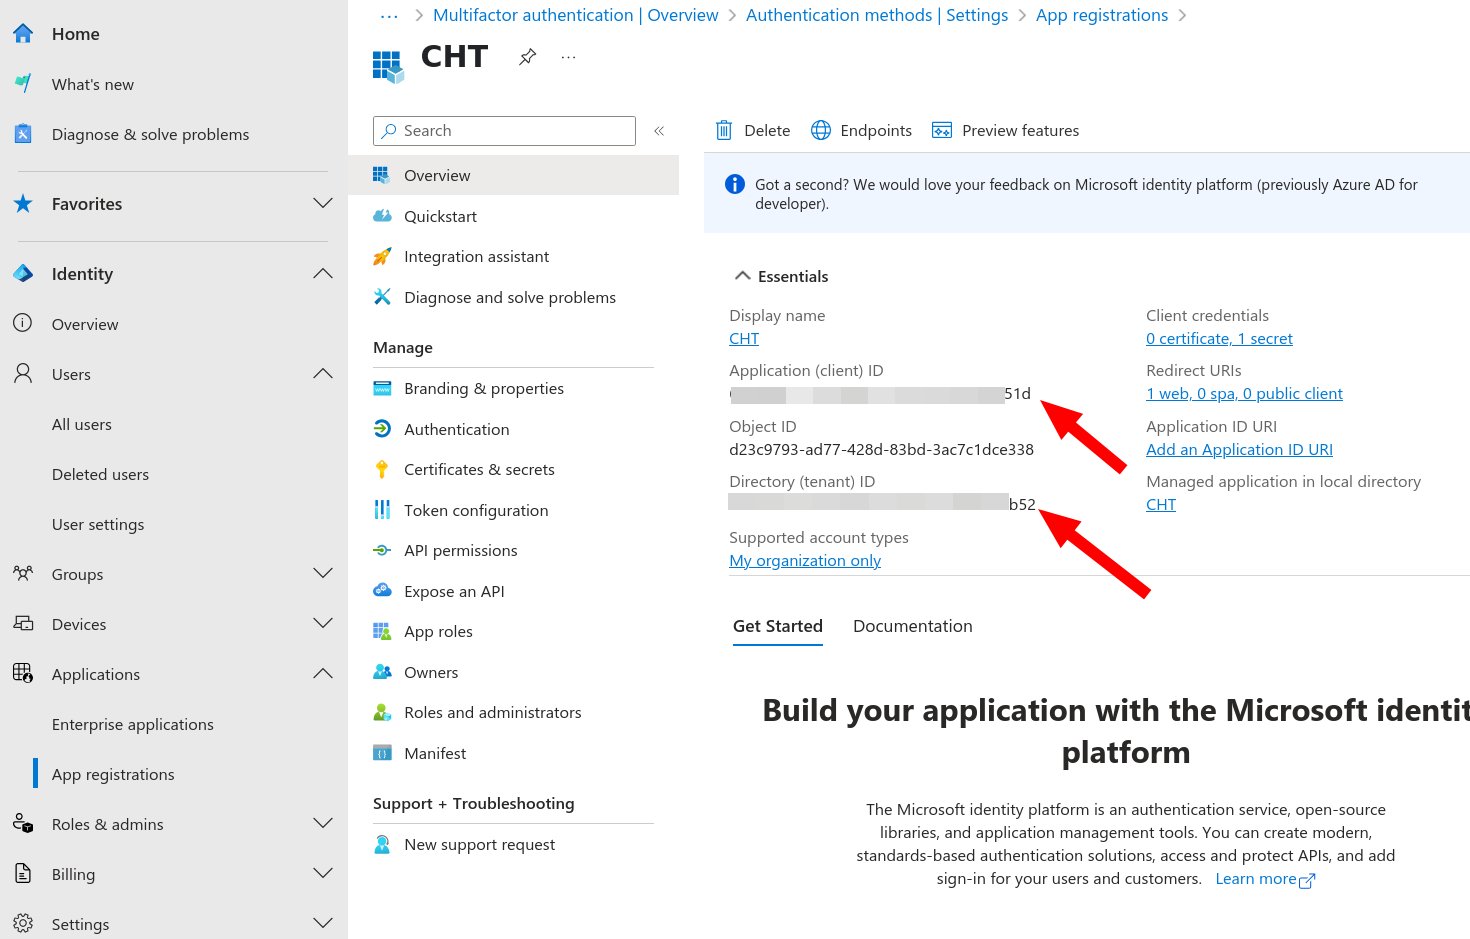Open Integration assistant with rocket icon
The image size is (1470, 939).
(476, 256)
